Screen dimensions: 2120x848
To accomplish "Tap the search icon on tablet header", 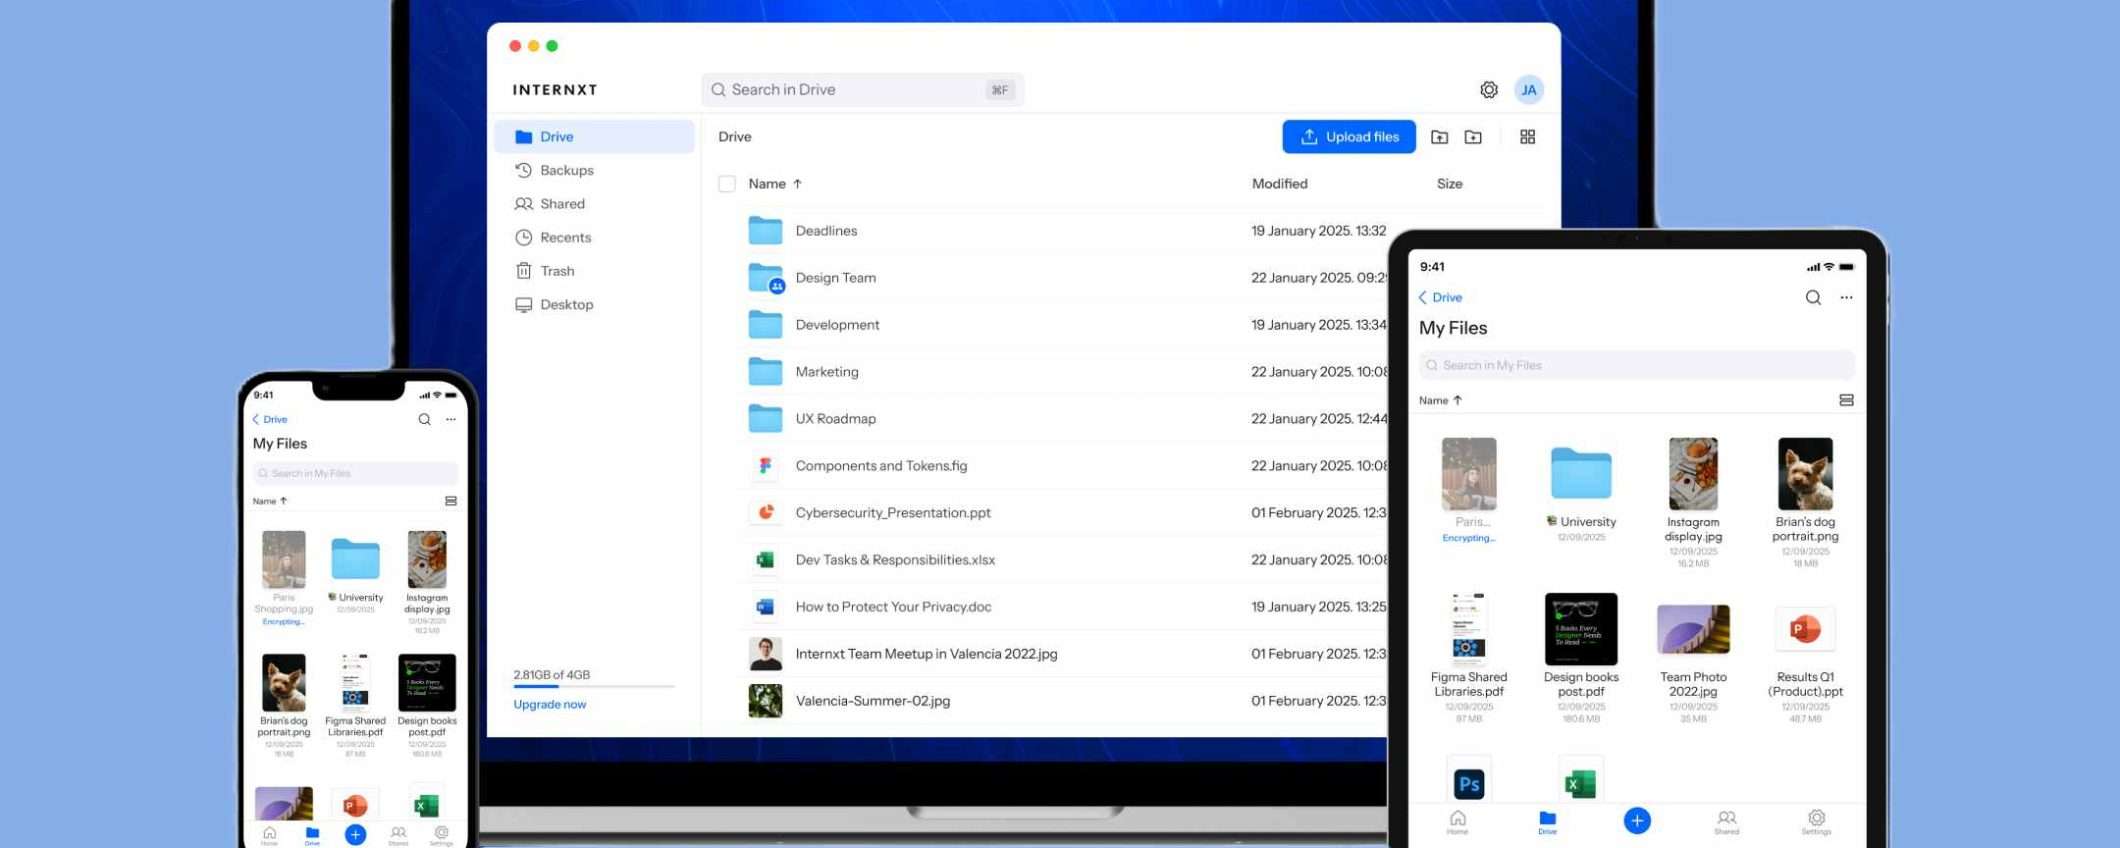I will click(1812, 297).
